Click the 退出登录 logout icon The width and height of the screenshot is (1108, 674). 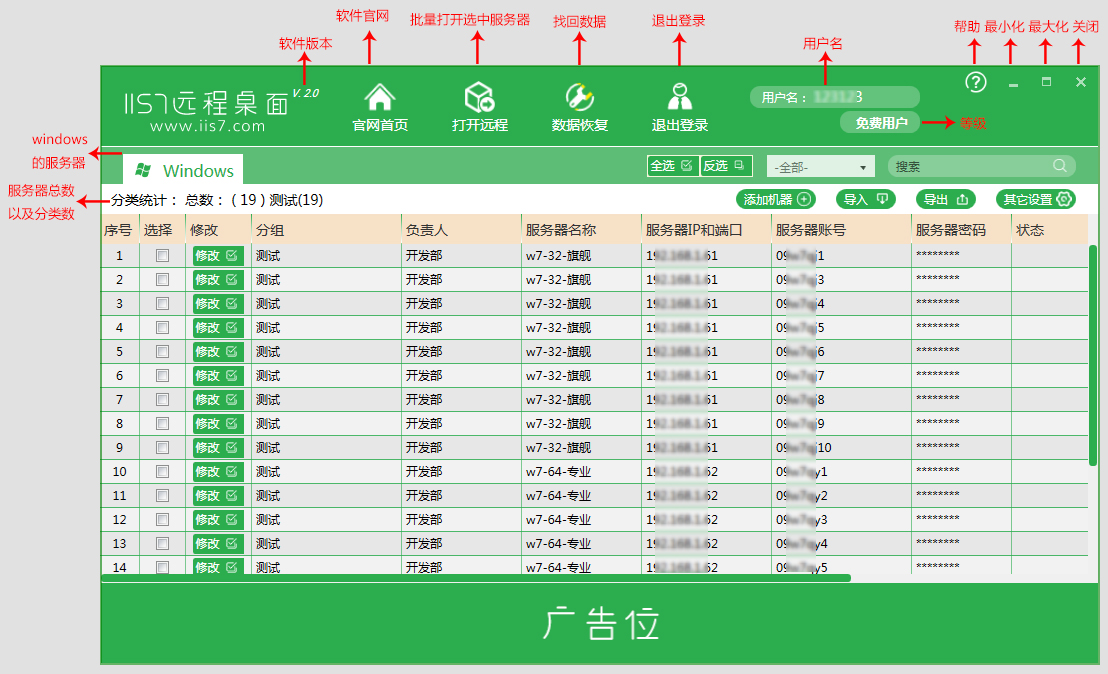[680, 97]
